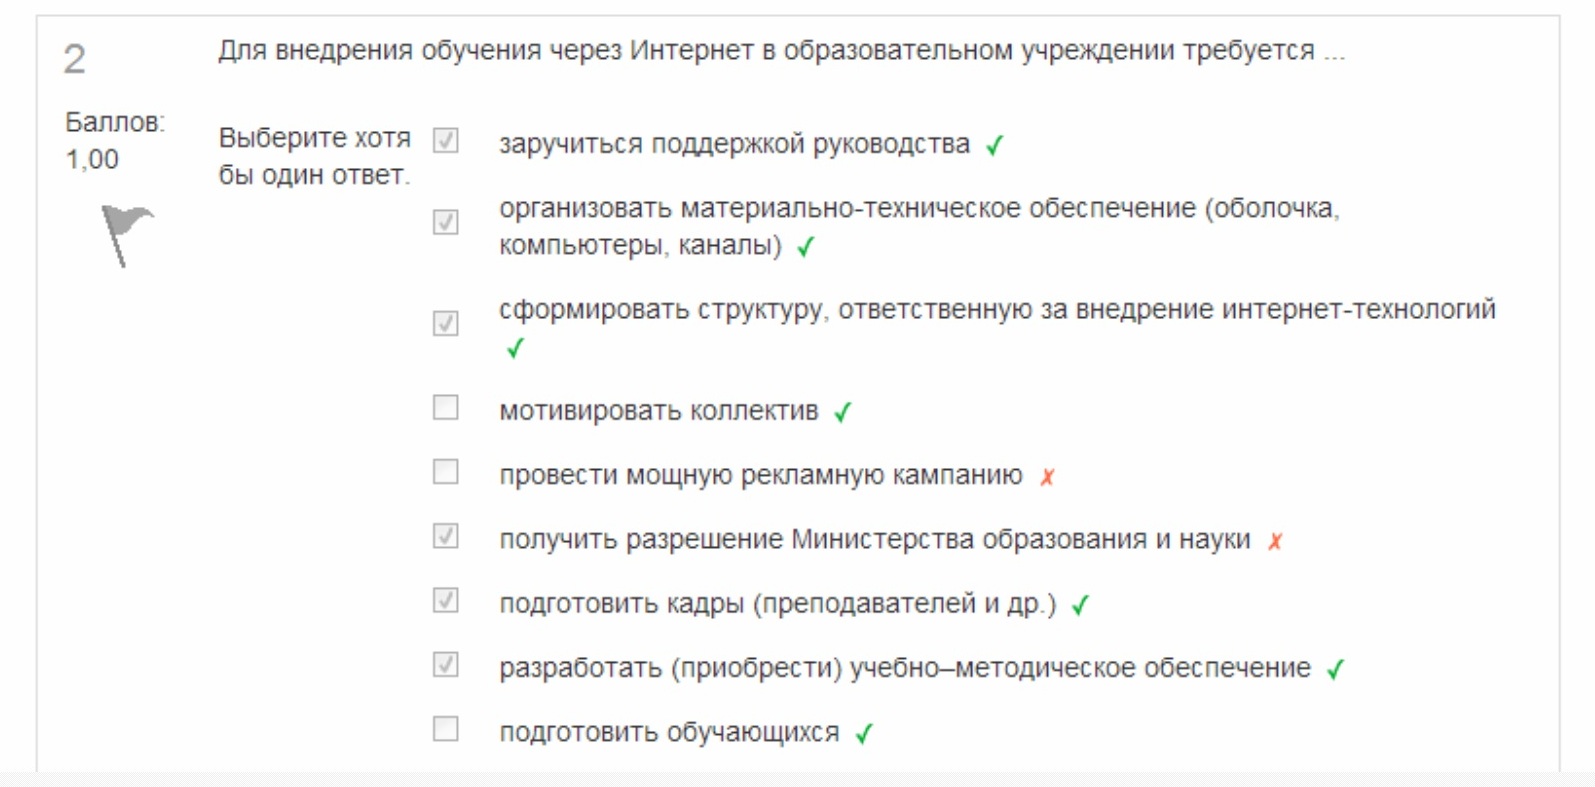Click green checkmark below 'сформировать структуру' option
Image resolution: width=1595 pixels, height=787 pixels.
[515, 349]
